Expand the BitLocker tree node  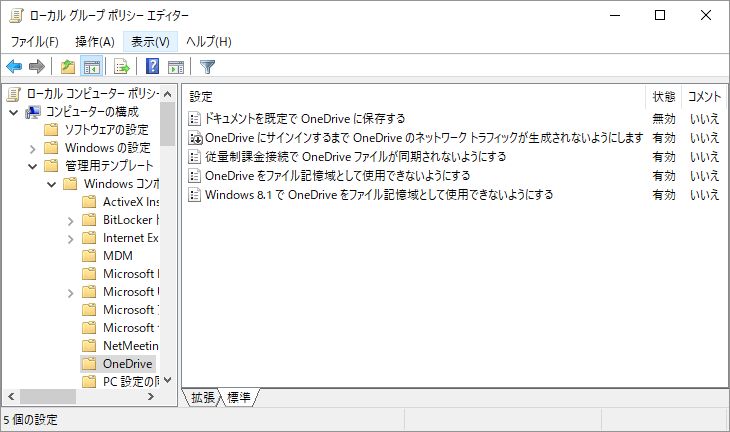(70, 221)
